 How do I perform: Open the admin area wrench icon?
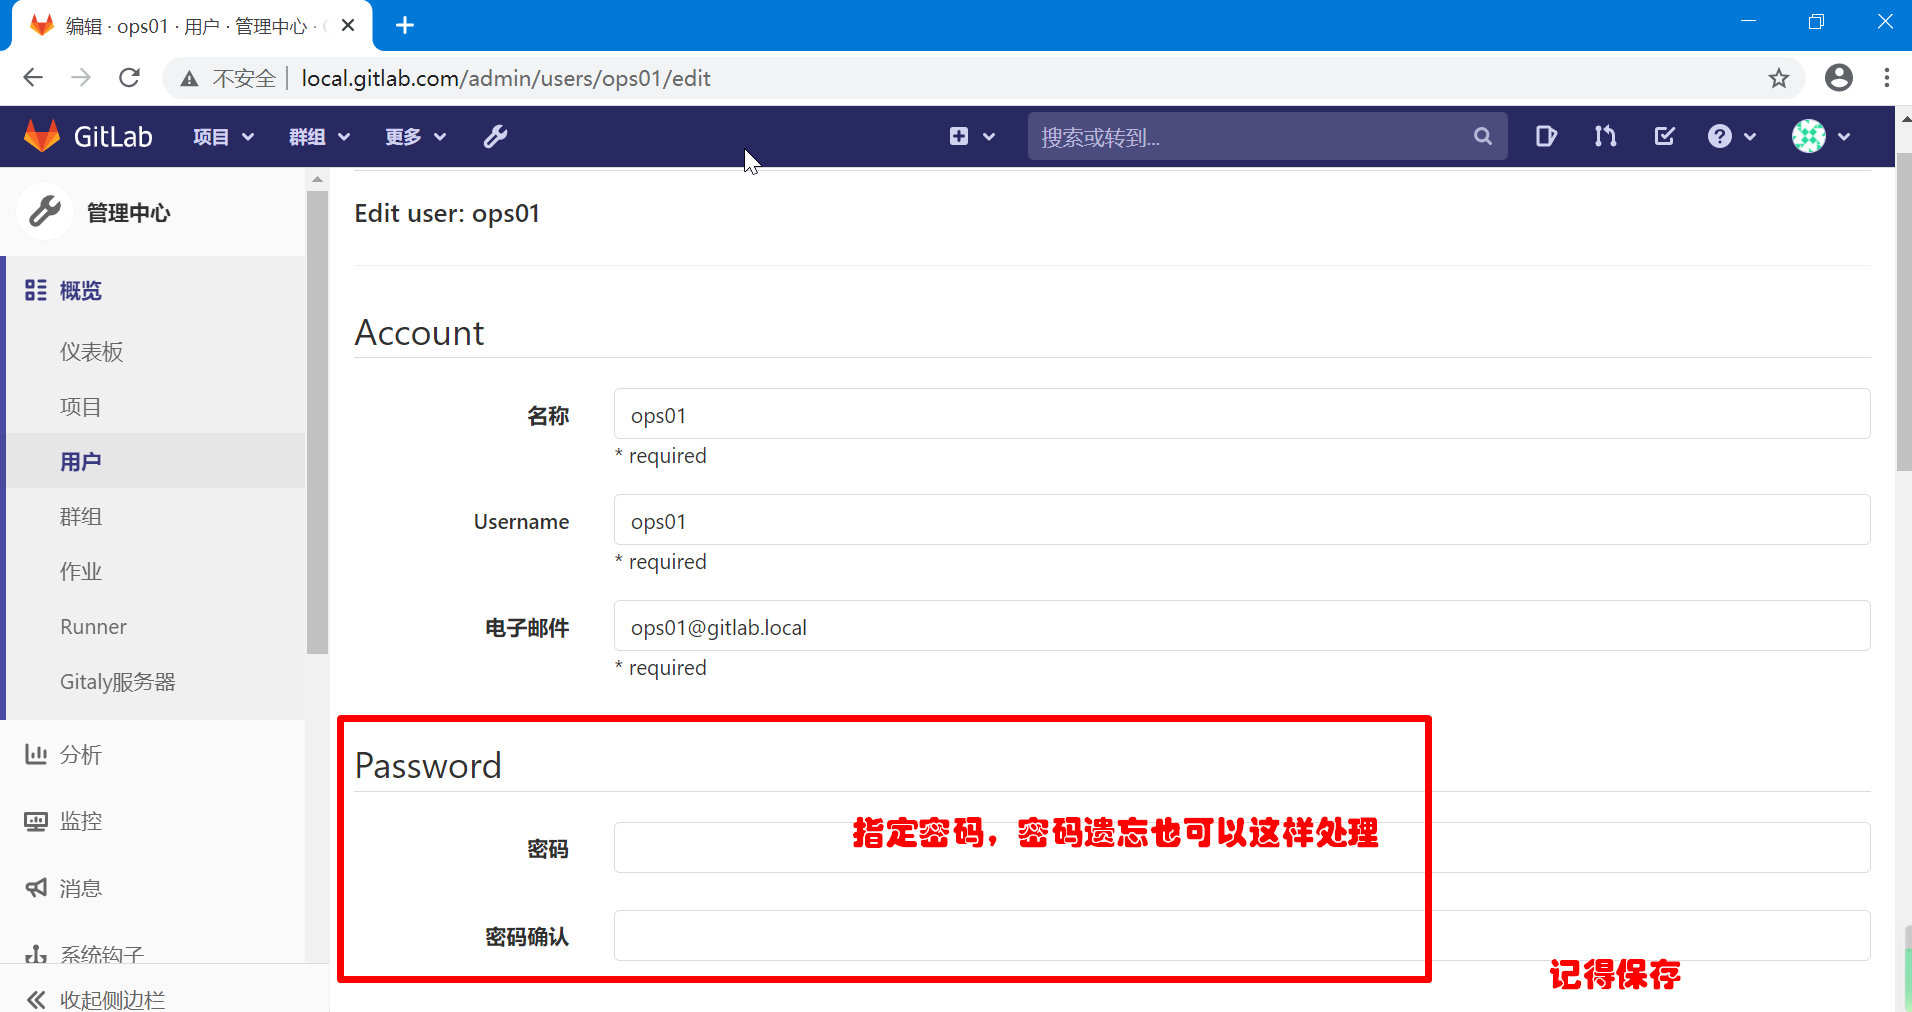496,137
